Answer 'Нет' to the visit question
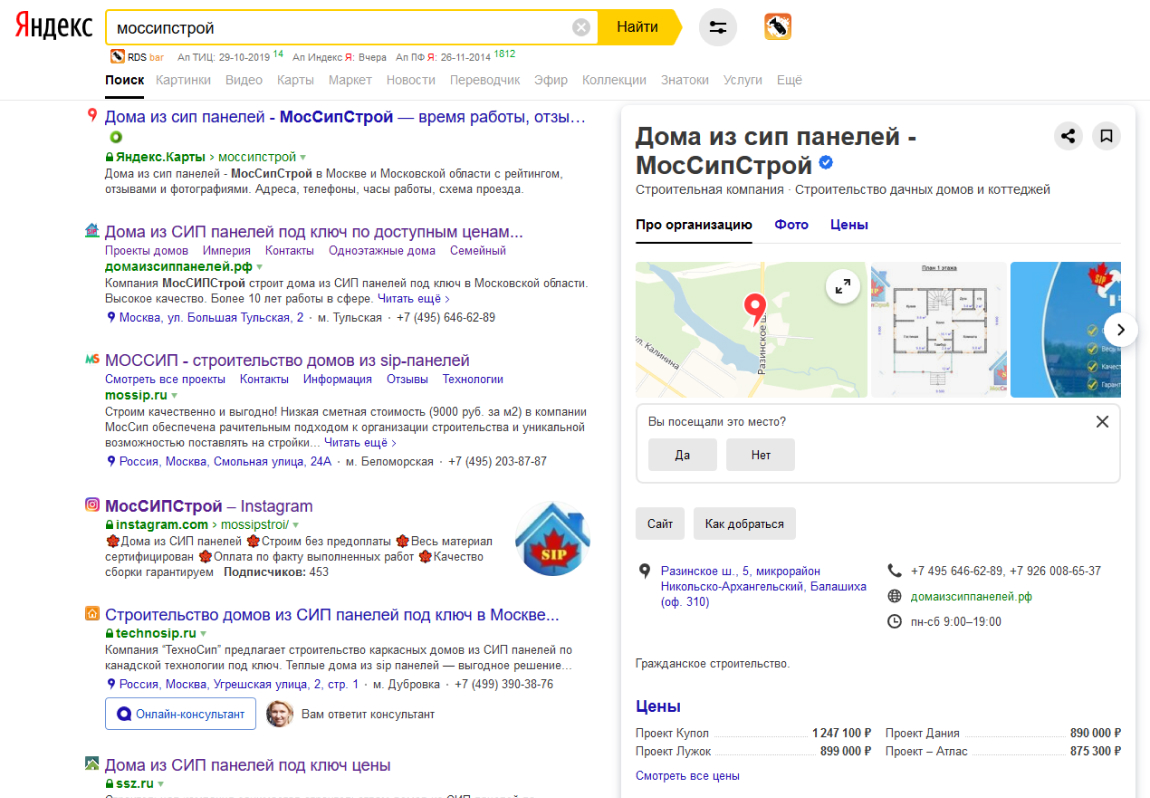The image size is (1150, 798). [761, 455]
